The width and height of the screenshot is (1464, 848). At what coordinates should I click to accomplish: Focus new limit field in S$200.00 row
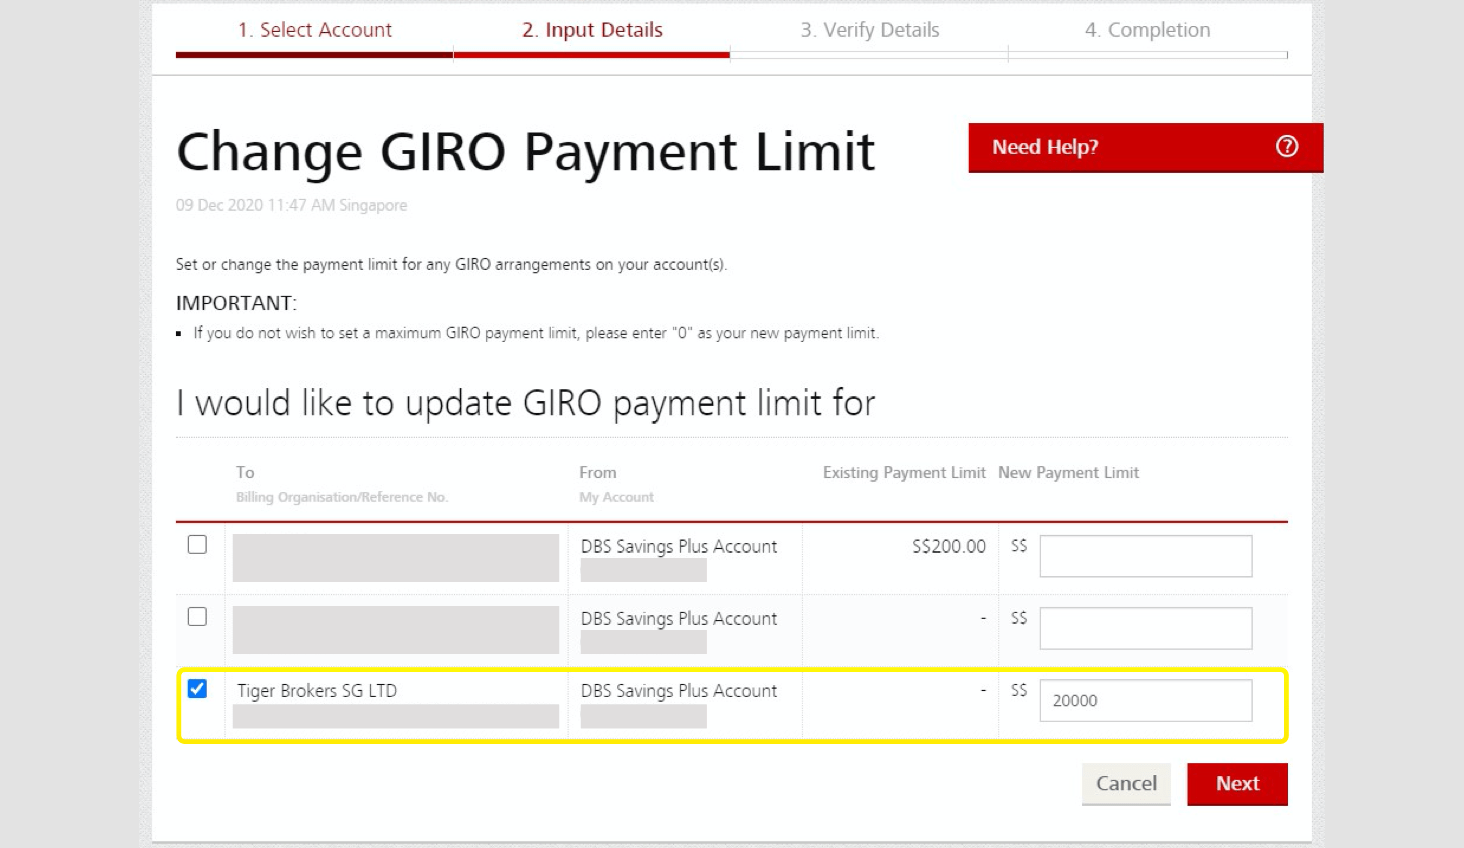coord(1146,556)
